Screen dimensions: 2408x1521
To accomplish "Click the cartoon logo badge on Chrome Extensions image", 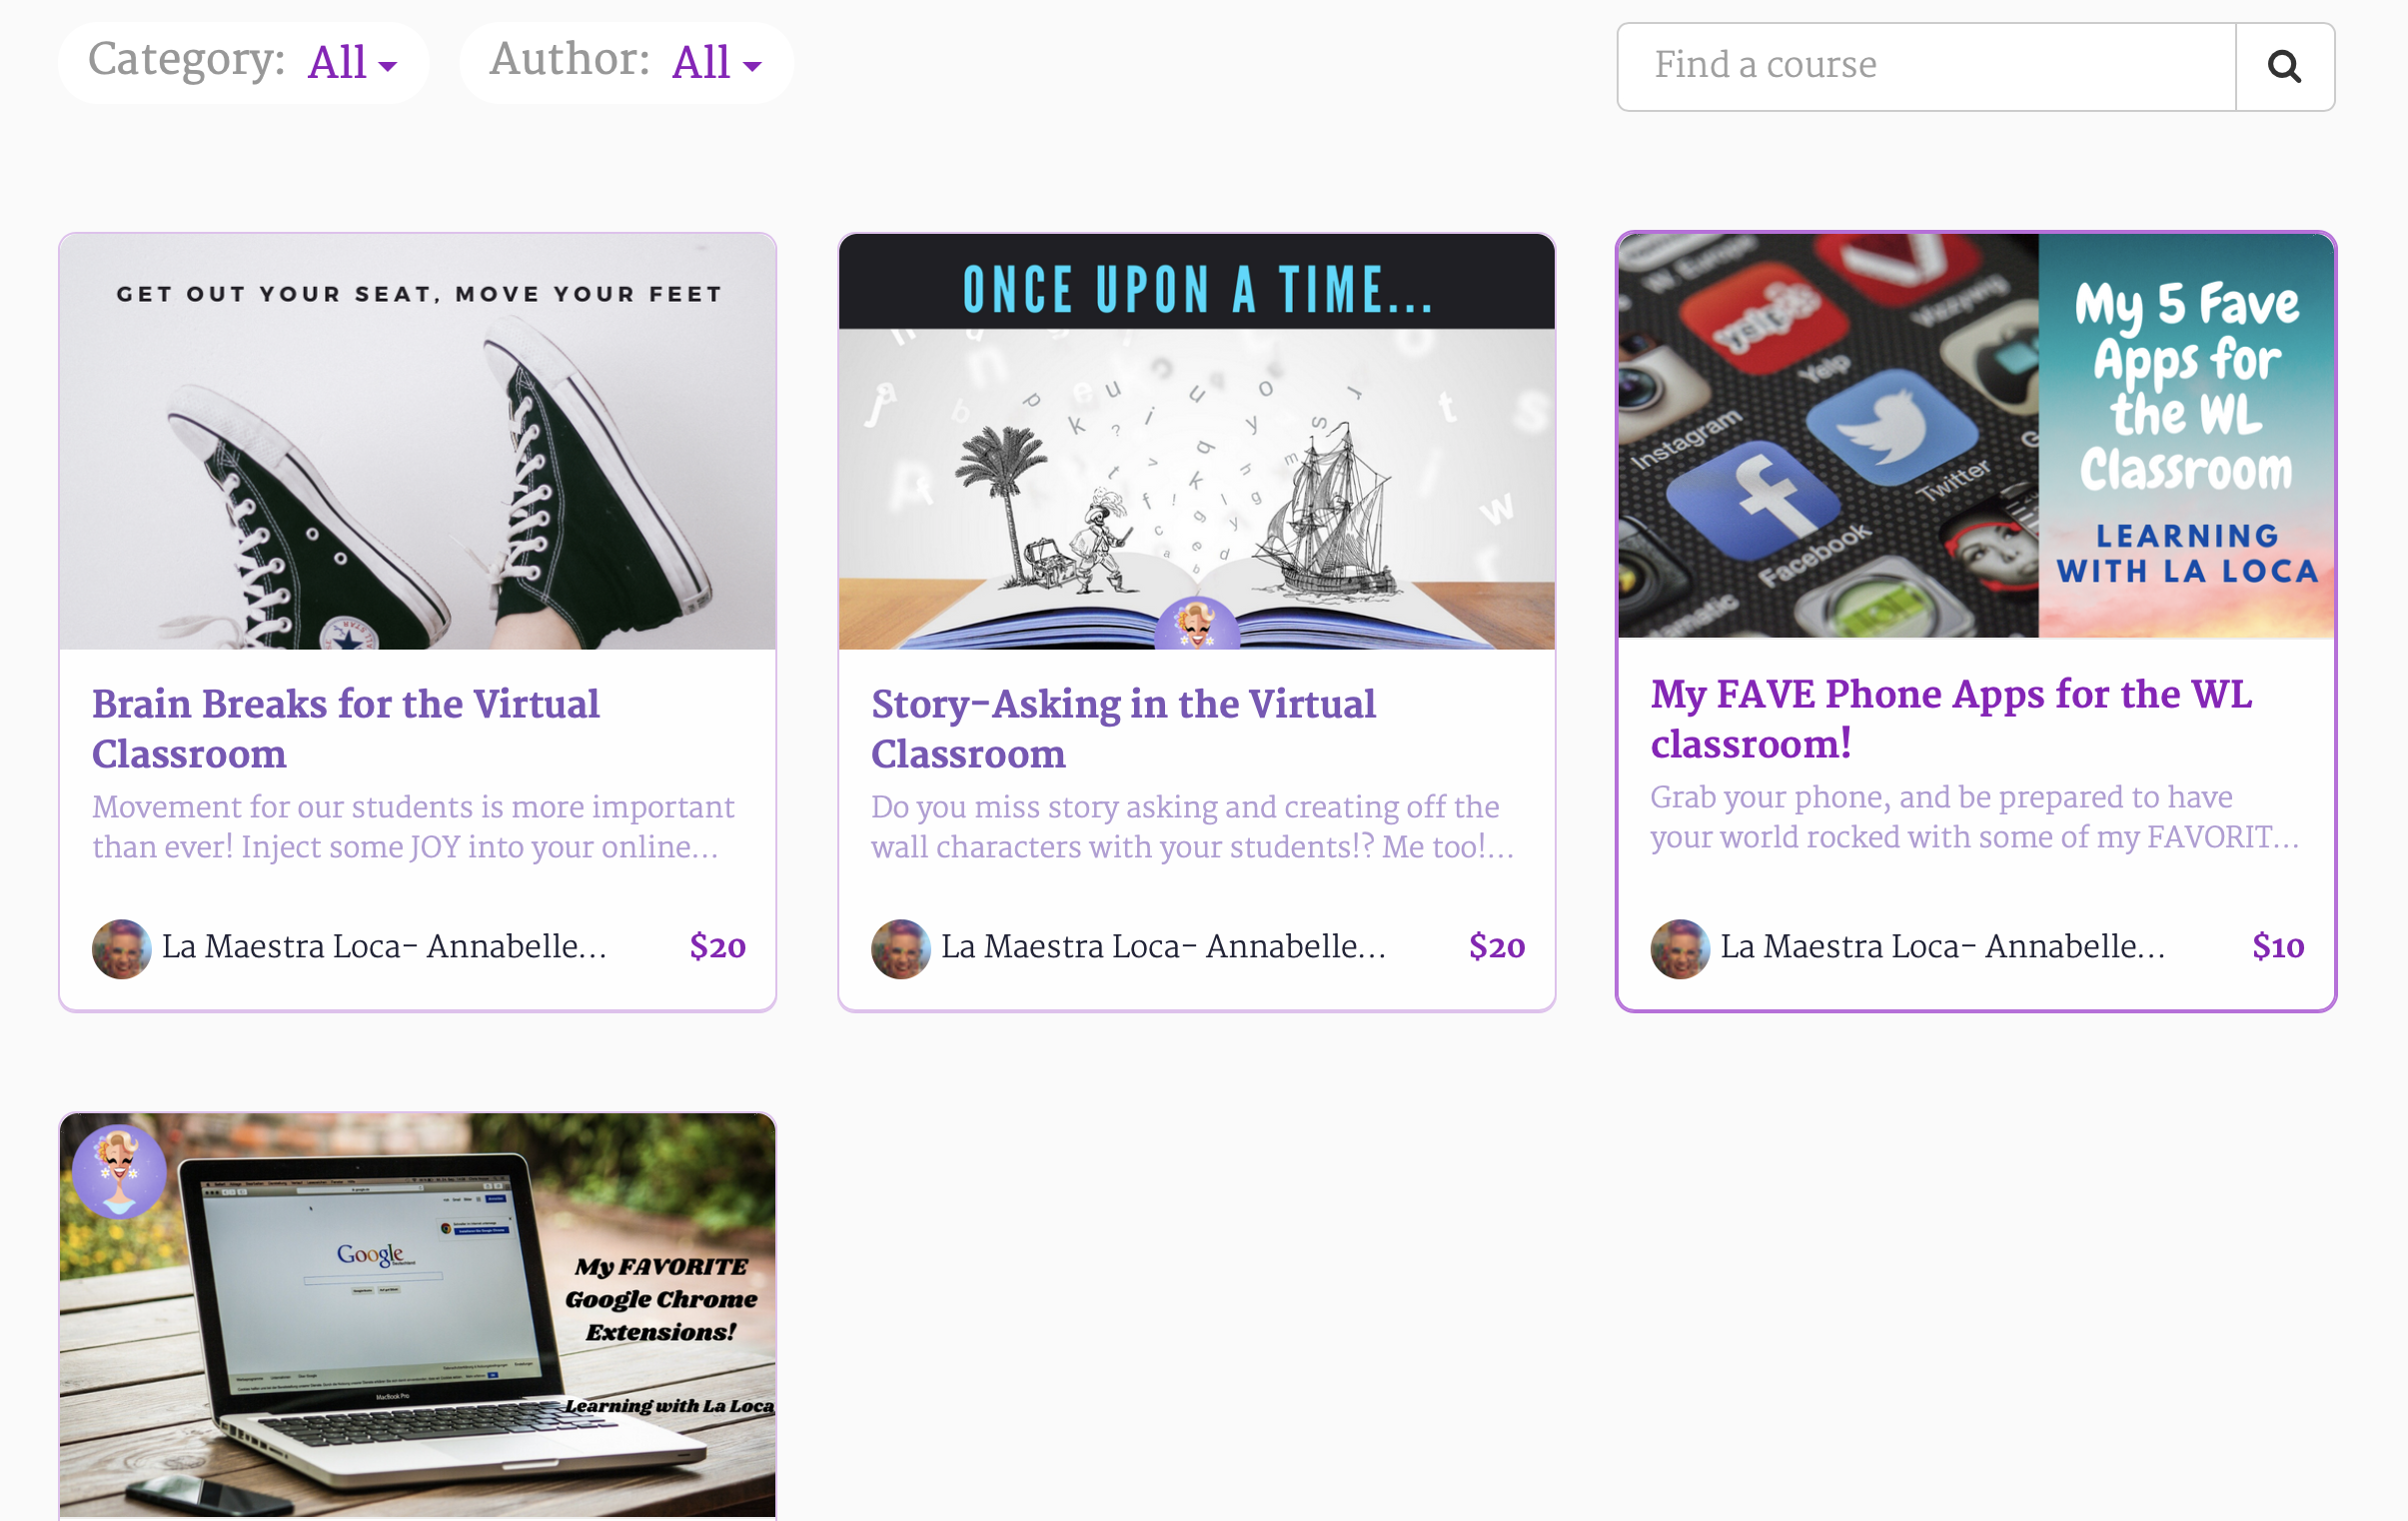I will coord(119,1170).
